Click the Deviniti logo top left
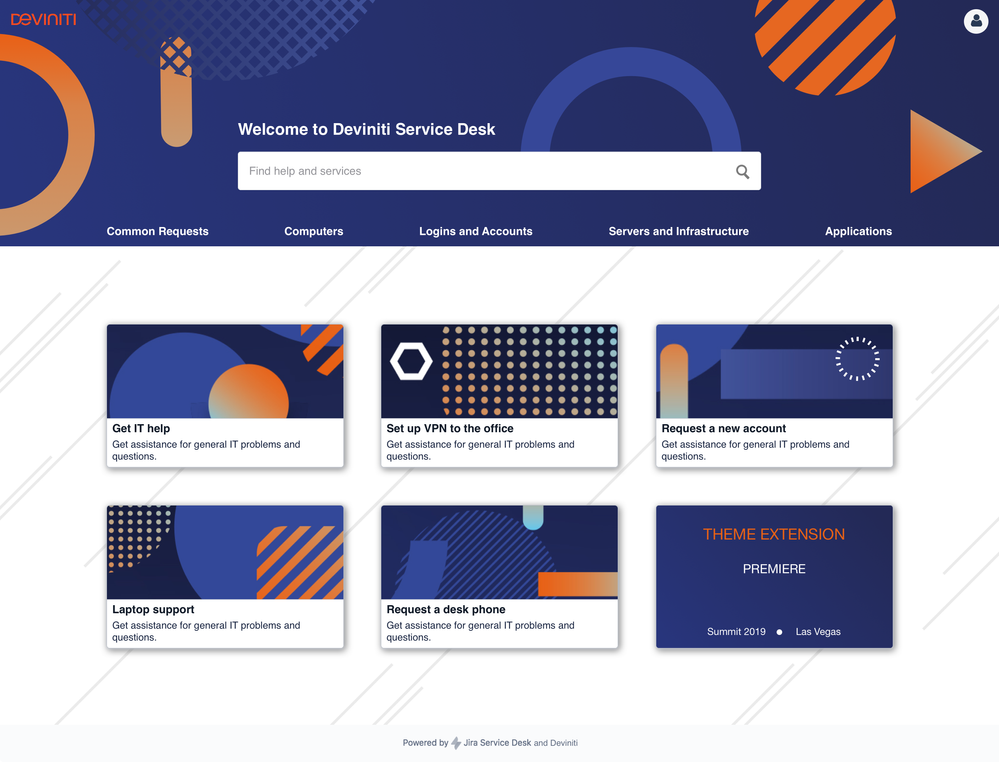 click(43, 18)
